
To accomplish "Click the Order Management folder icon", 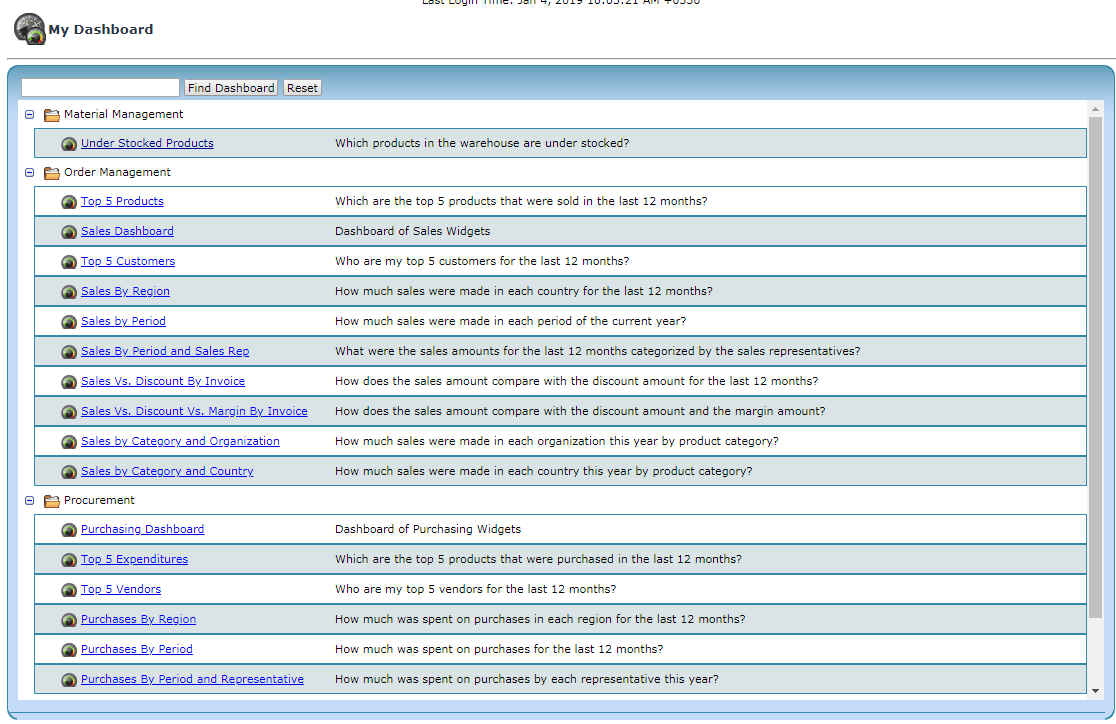I will point(51,173).
